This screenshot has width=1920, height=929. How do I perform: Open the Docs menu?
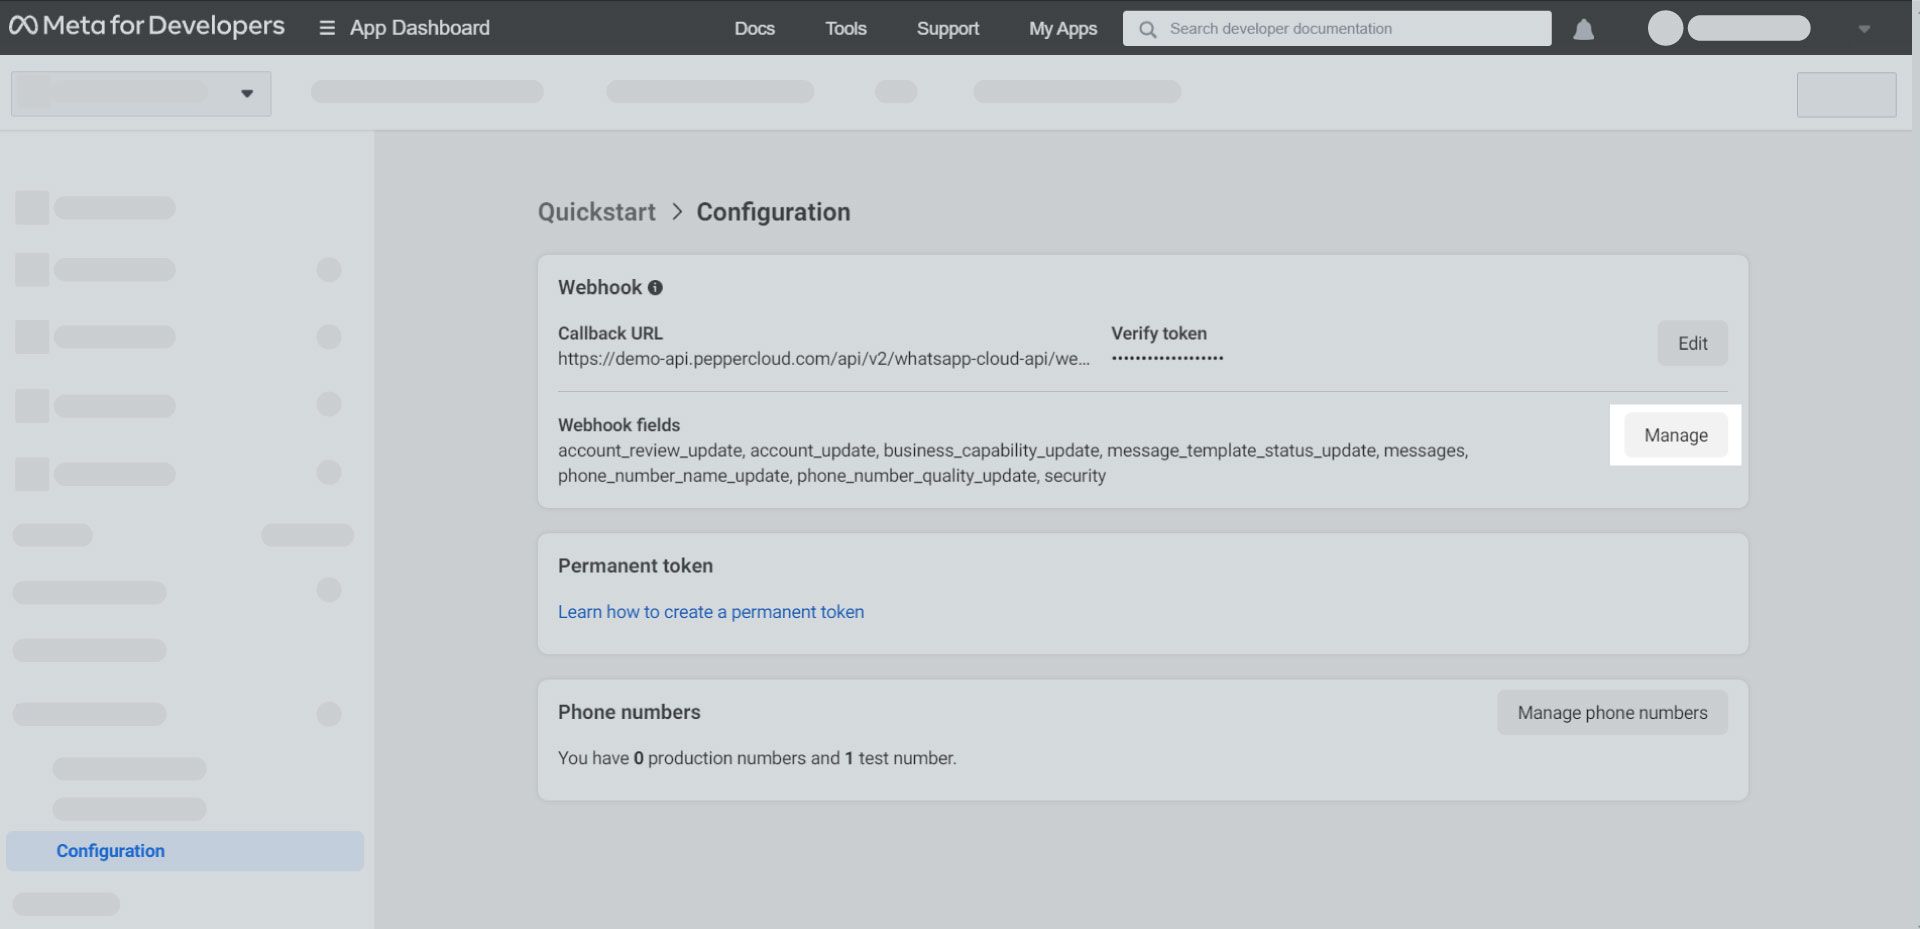[x=755, y=29]
